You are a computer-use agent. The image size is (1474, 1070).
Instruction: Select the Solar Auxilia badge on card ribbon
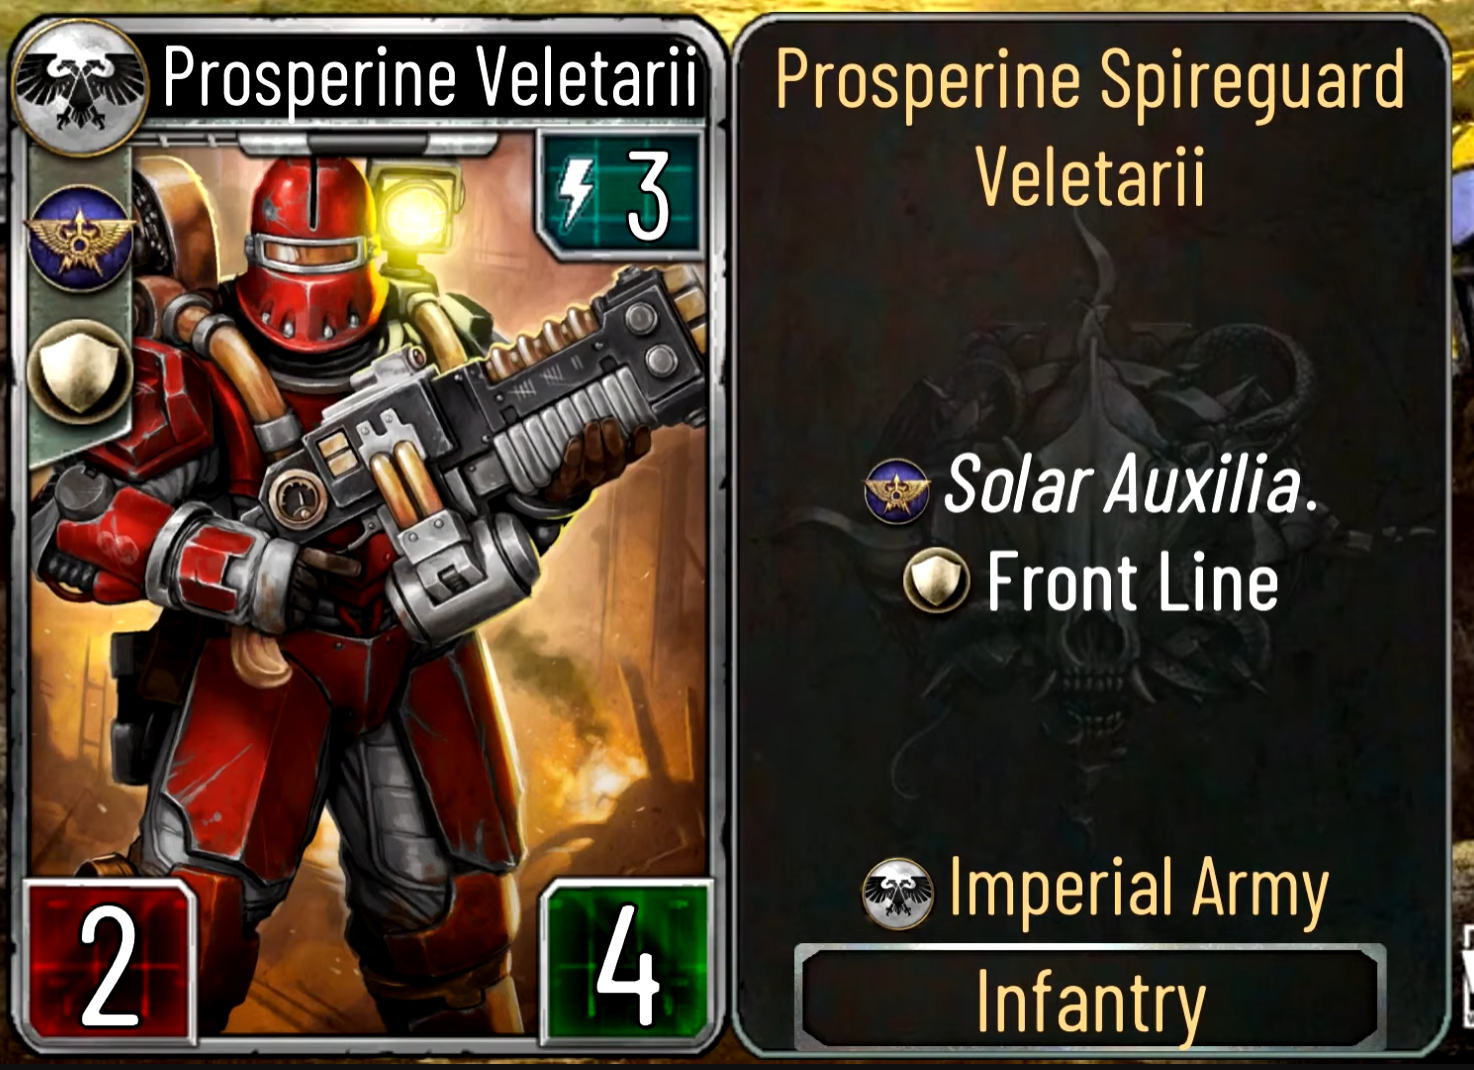80,238
